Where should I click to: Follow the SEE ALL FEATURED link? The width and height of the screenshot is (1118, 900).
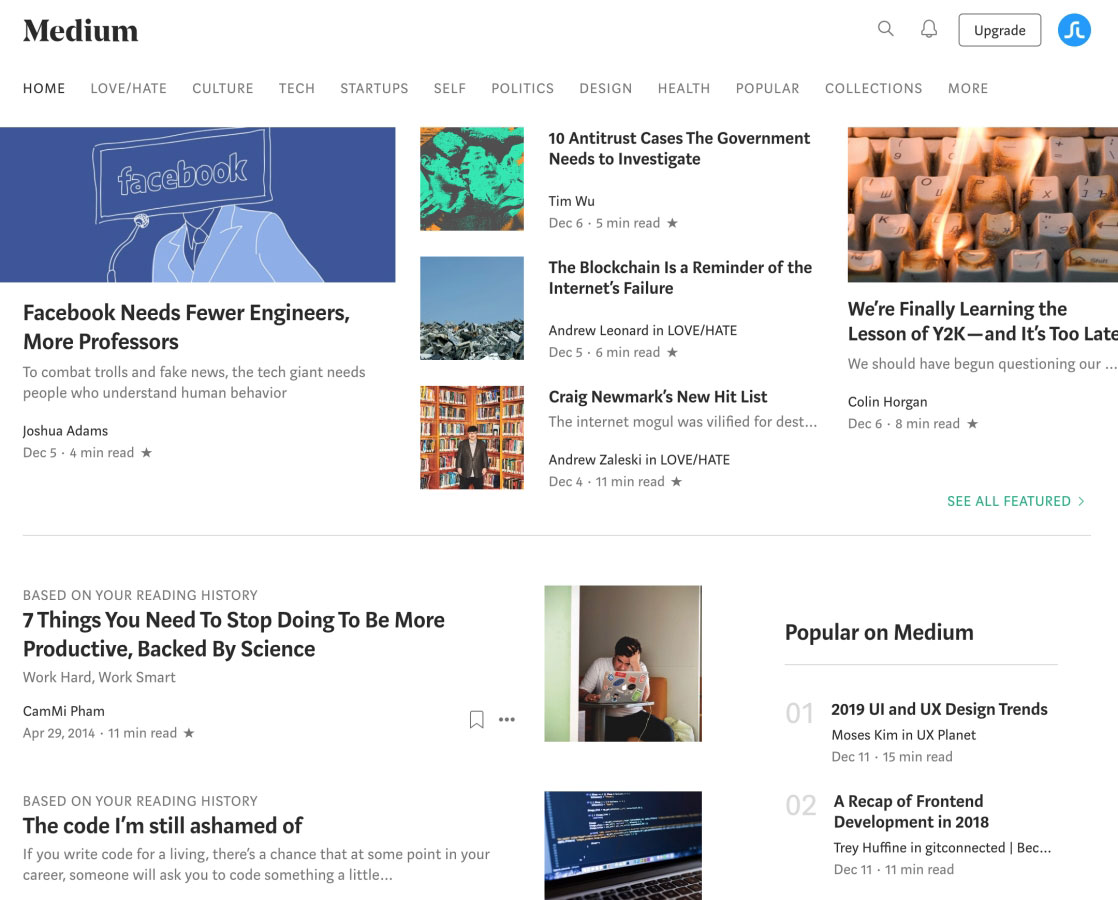pos(1016,501)
